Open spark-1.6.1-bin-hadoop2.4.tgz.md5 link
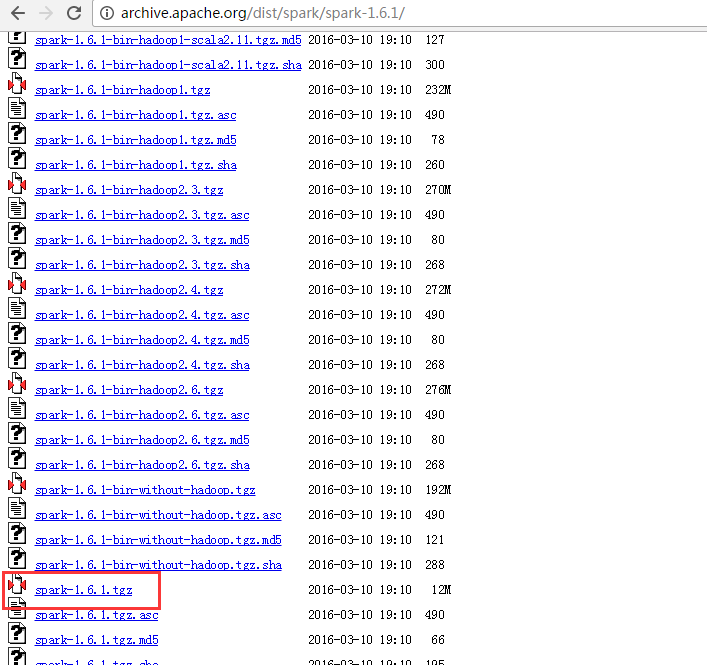This screenshot has height=665, width=707. pos(142,340)
